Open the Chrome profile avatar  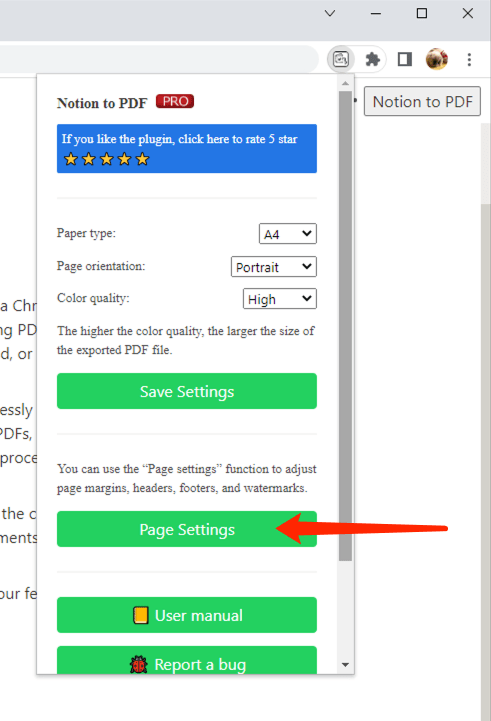(437, 59)
